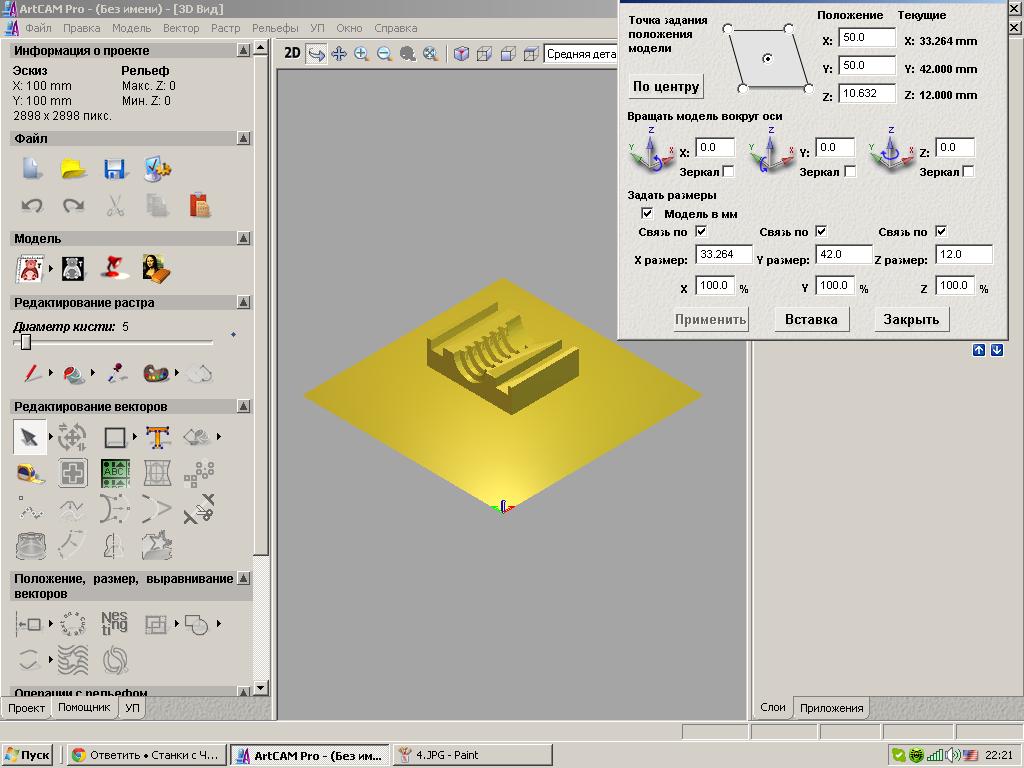This screenshot has width=1024, height=768.
Task: Click the blue down arrow in layers panel
Action: pos(997,350)
